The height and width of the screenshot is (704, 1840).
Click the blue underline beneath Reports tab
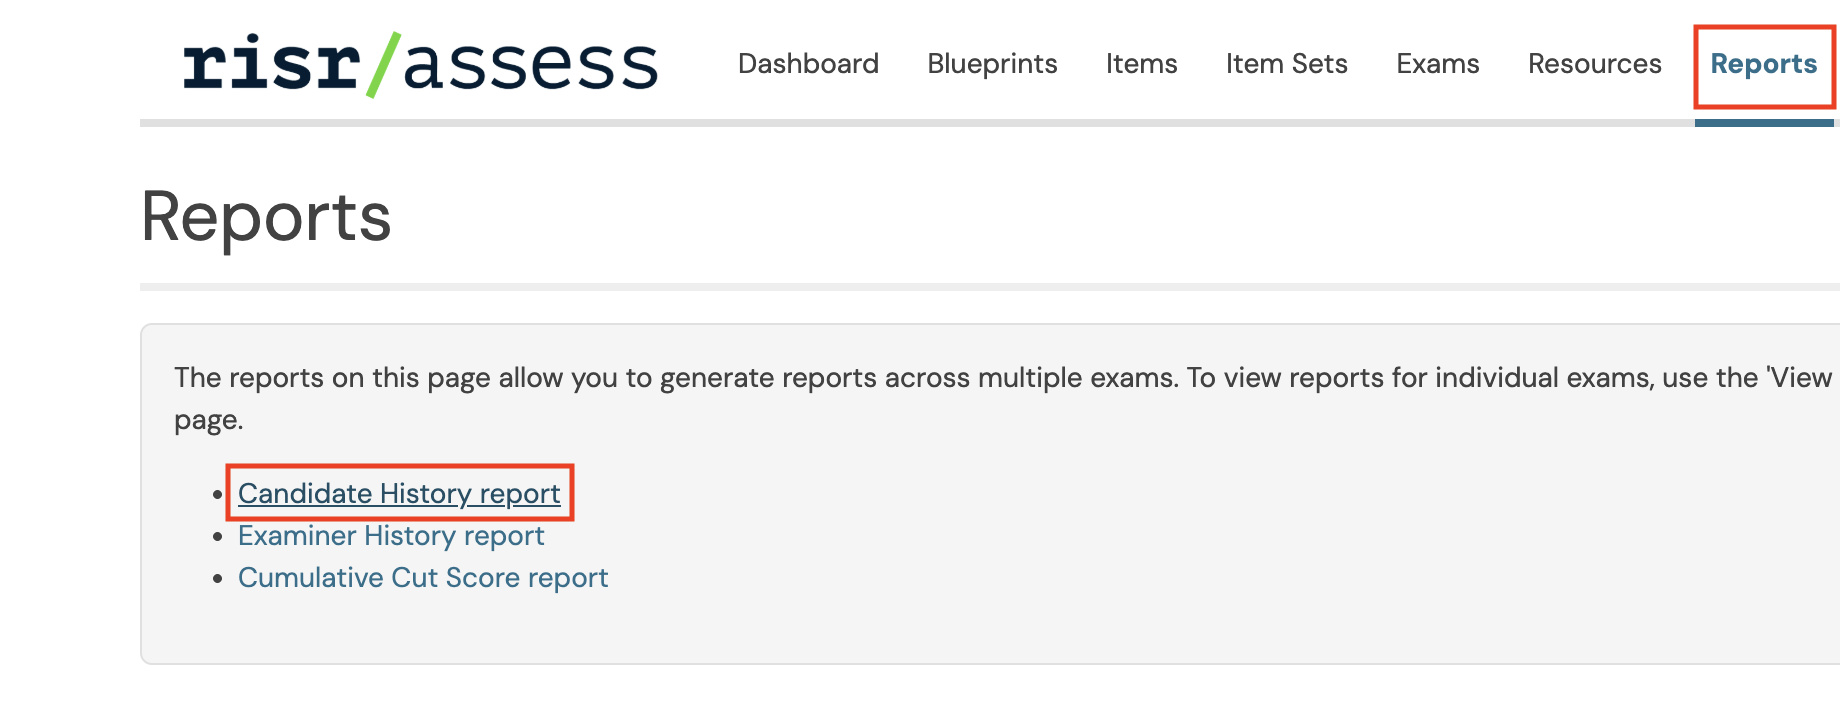pos(1764,123)
